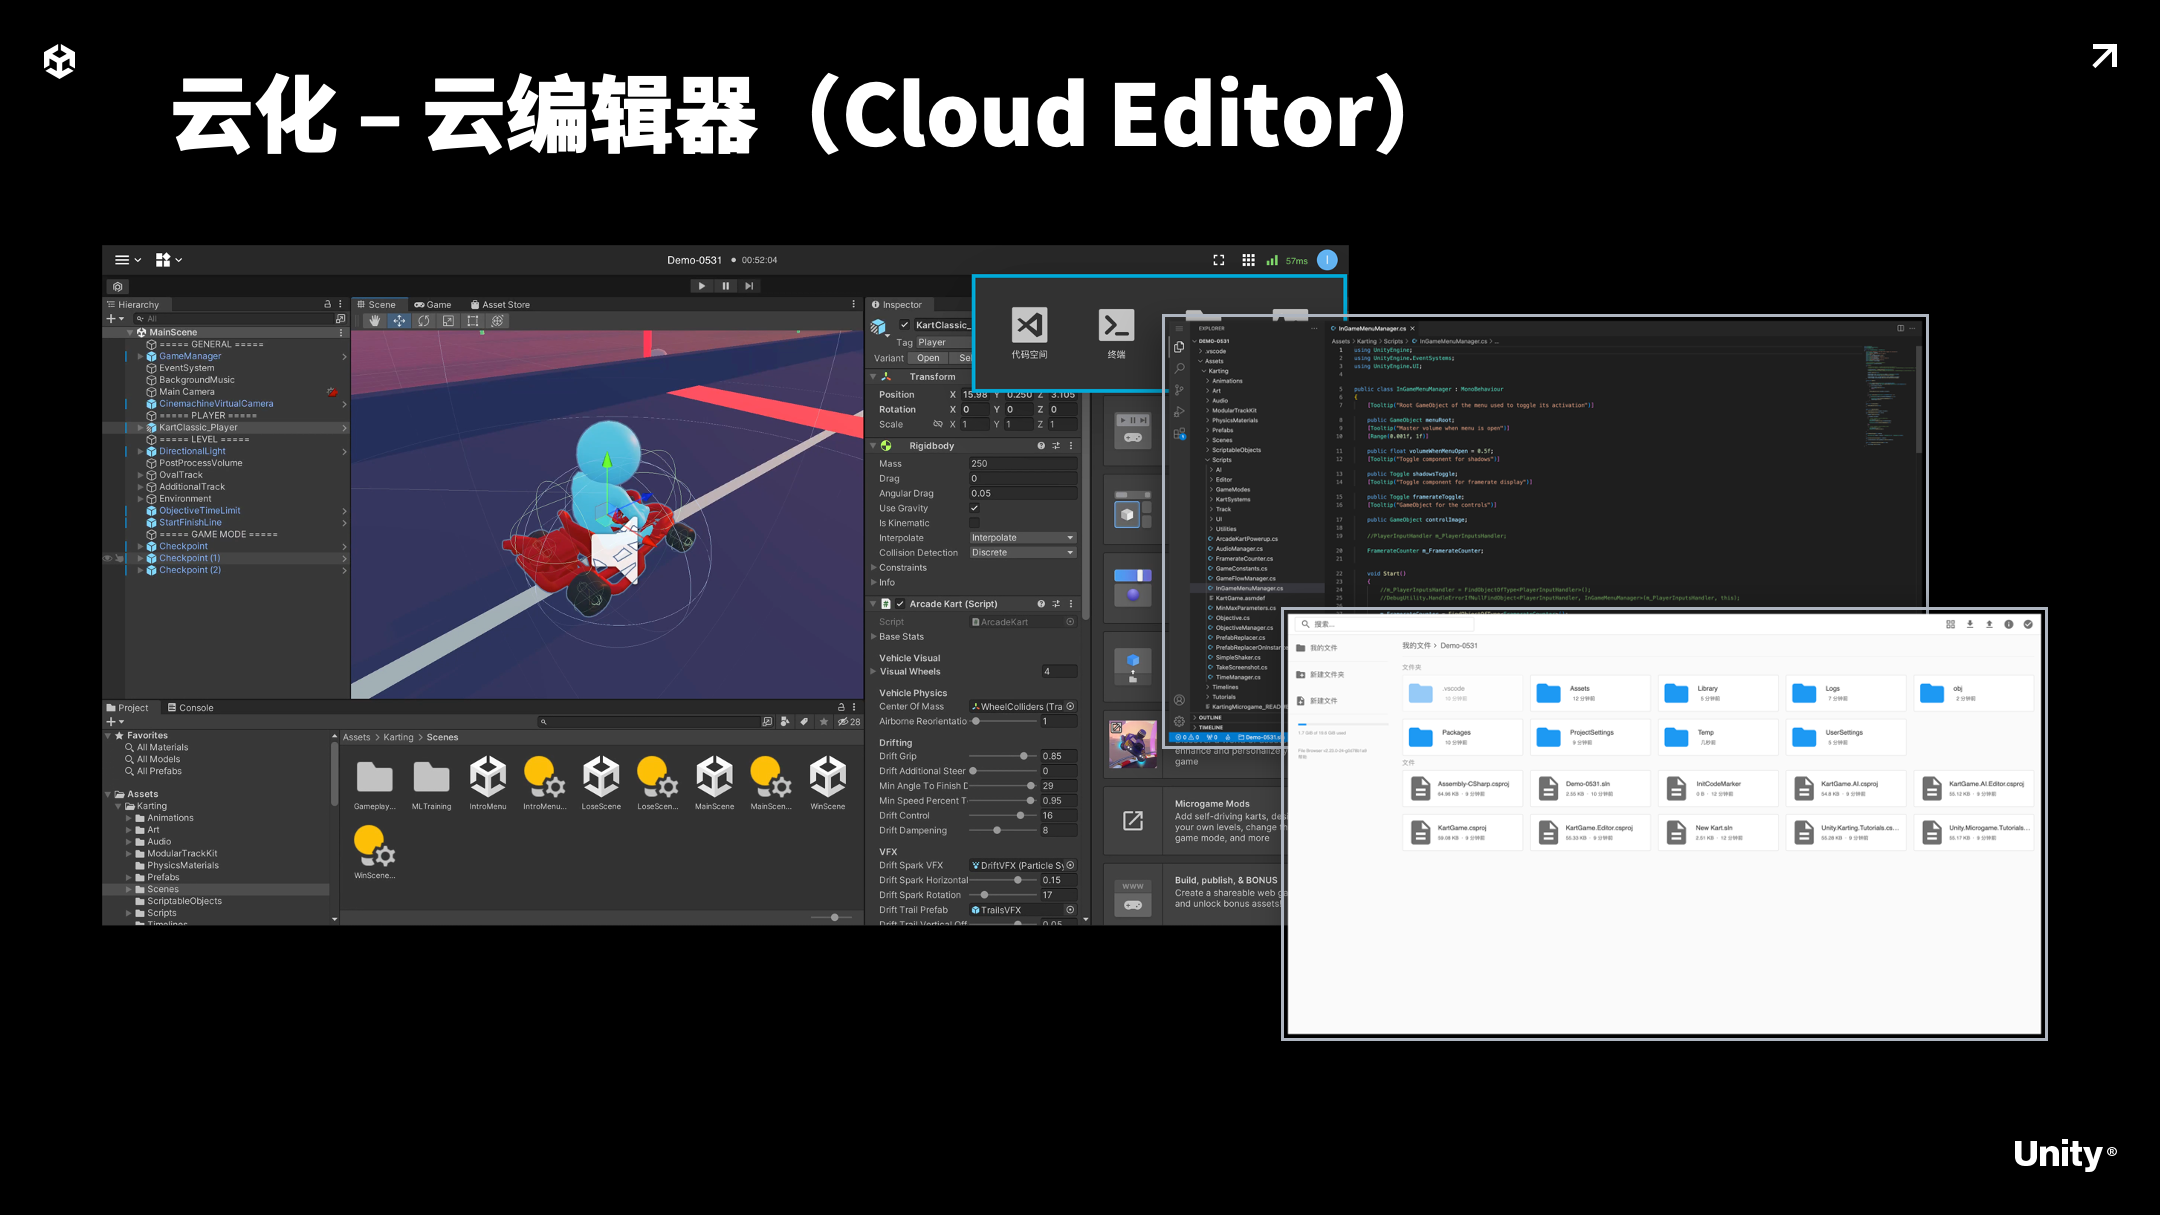2160x1215 pixels.
Task: Select the Hand tool in Scene toolbar
Action: pyautogui.click(x=375, y=321)
